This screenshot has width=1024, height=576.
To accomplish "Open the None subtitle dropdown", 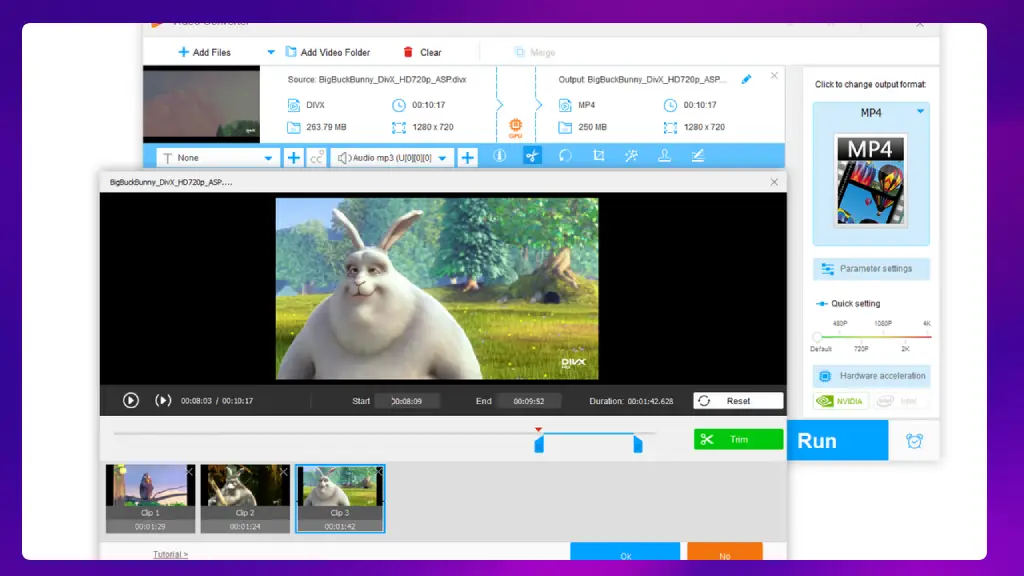I will point(217,157).
